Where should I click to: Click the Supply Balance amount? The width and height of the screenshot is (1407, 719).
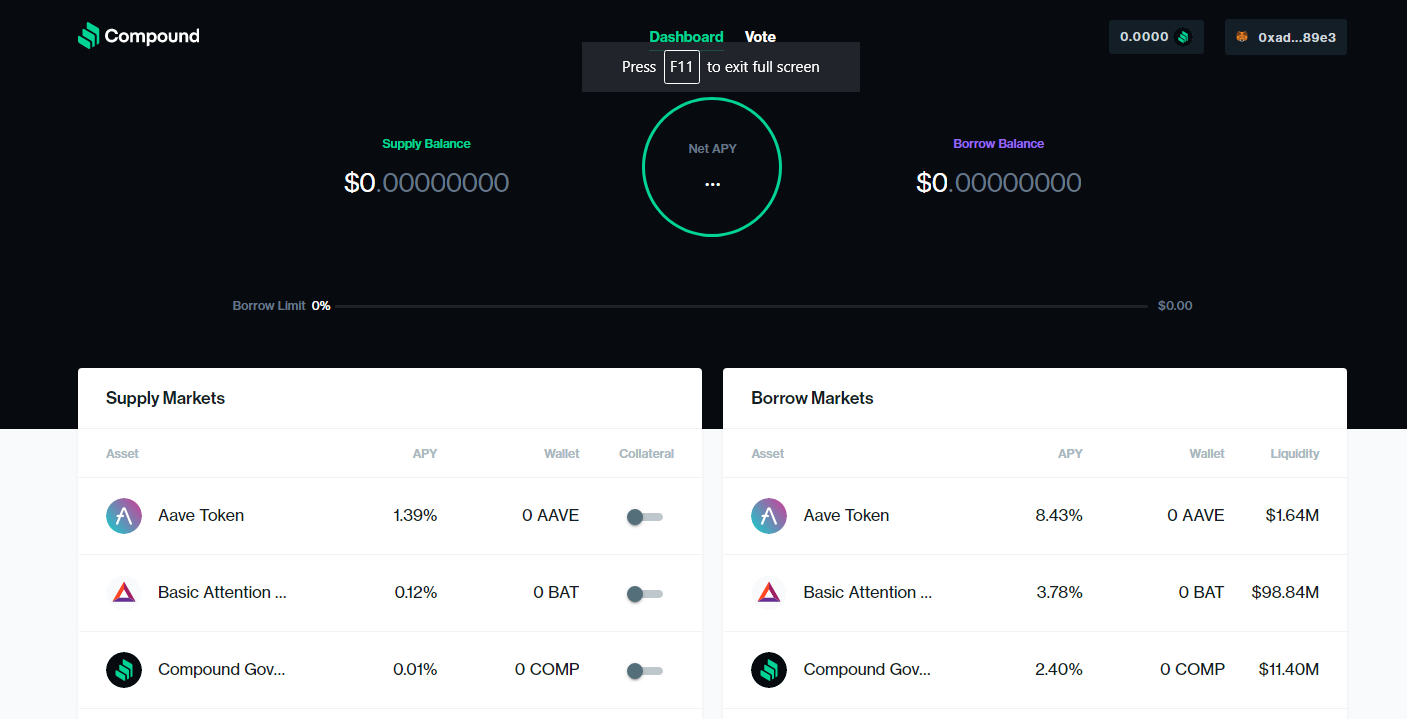[427, 183]
